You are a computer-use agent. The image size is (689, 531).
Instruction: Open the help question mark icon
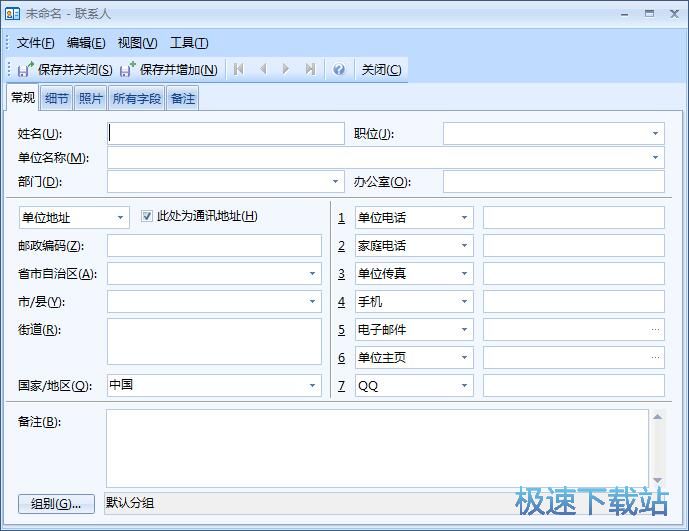point(339,69)
